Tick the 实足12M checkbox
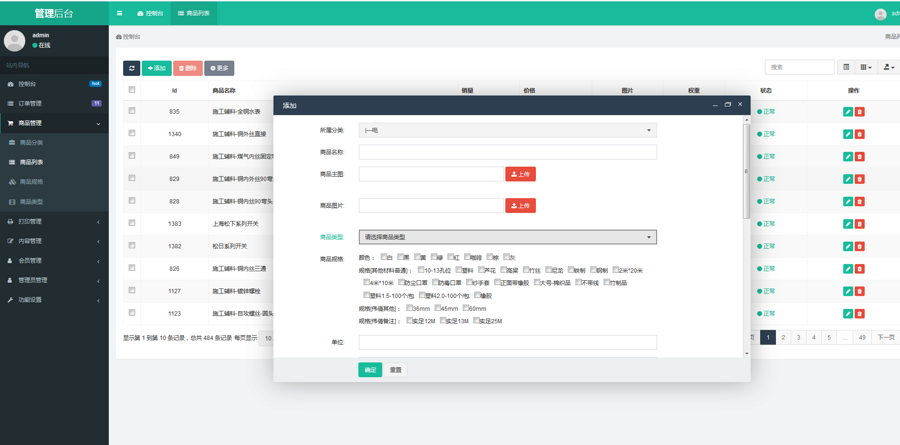This screenshot has width=900, height=445. (x=409, y=320)
